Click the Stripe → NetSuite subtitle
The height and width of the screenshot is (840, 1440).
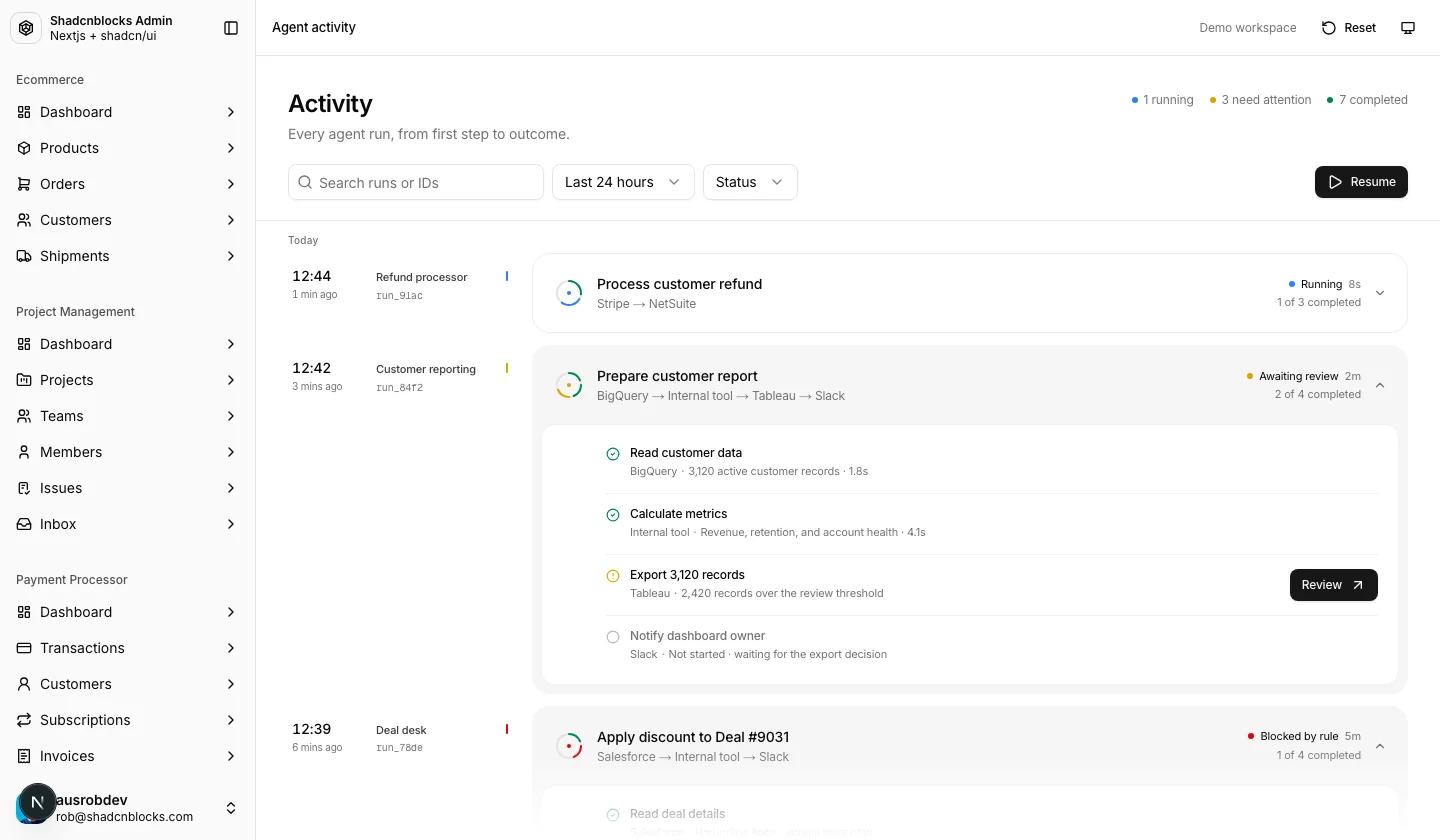pos(646,304)
